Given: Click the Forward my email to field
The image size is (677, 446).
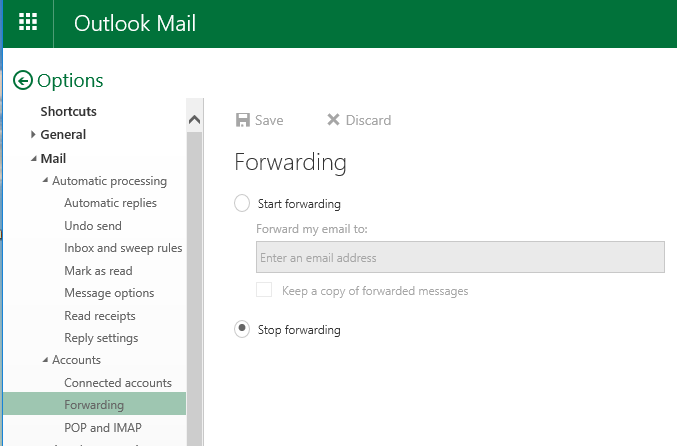Looking at the screenshot, I should [x=460, y=257].
